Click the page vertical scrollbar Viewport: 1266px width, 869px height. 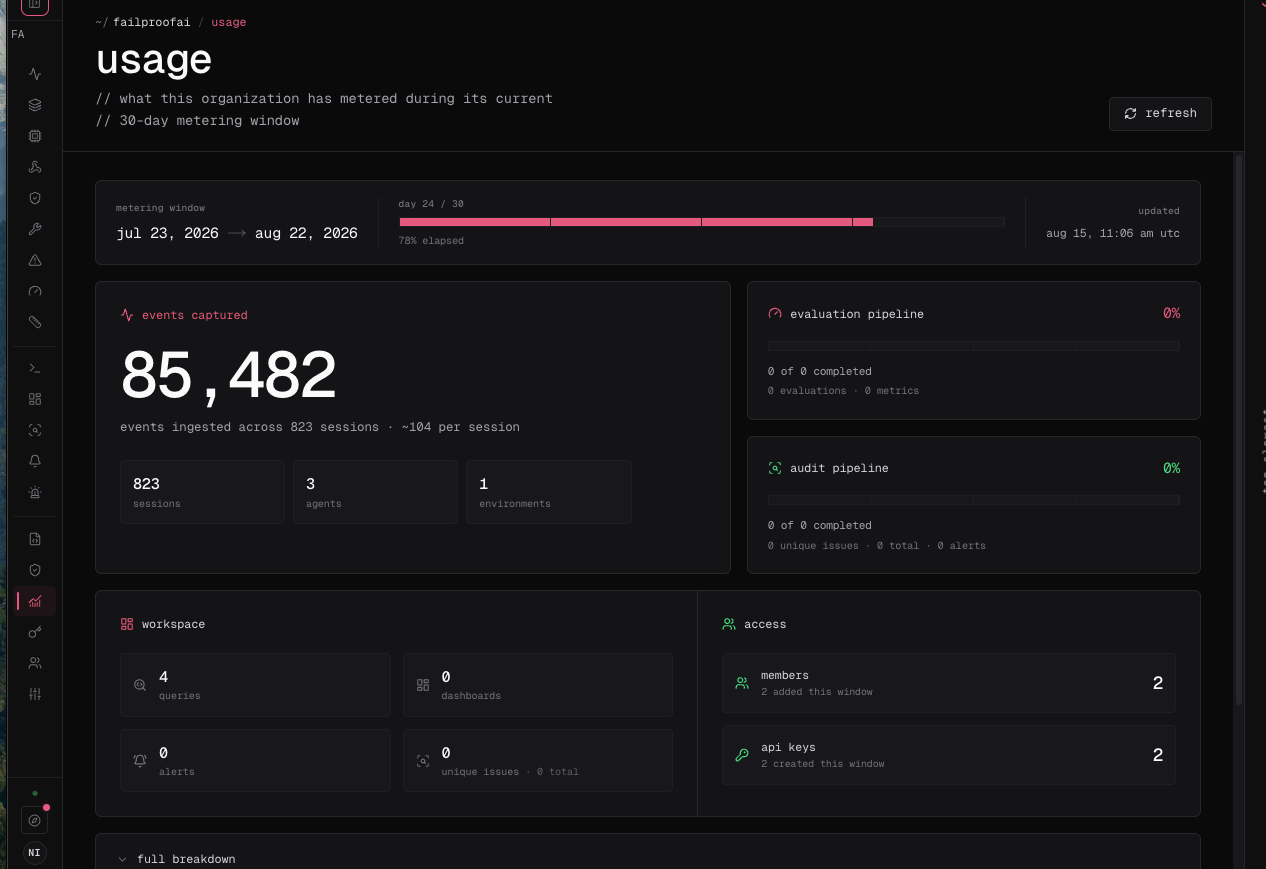click(x=1239, y=430)
